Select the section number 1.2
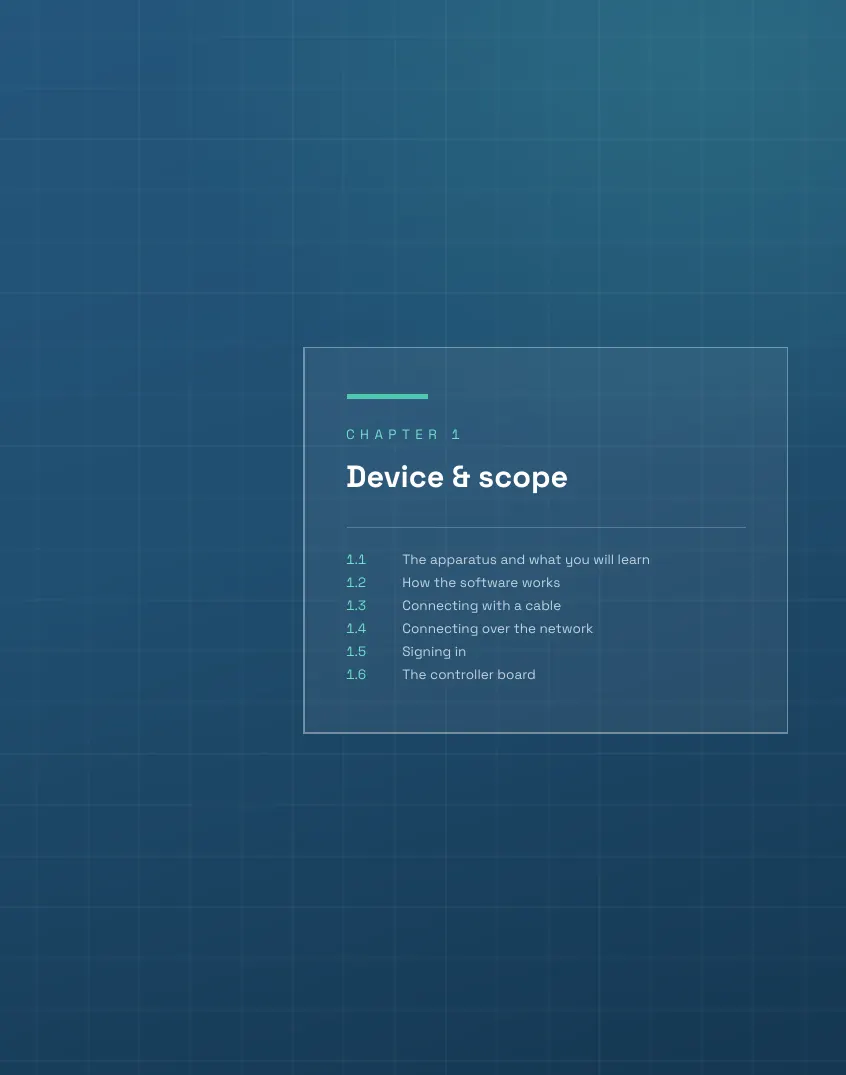The height and width of the screenshot is (1075, 846). pos(356,582)
